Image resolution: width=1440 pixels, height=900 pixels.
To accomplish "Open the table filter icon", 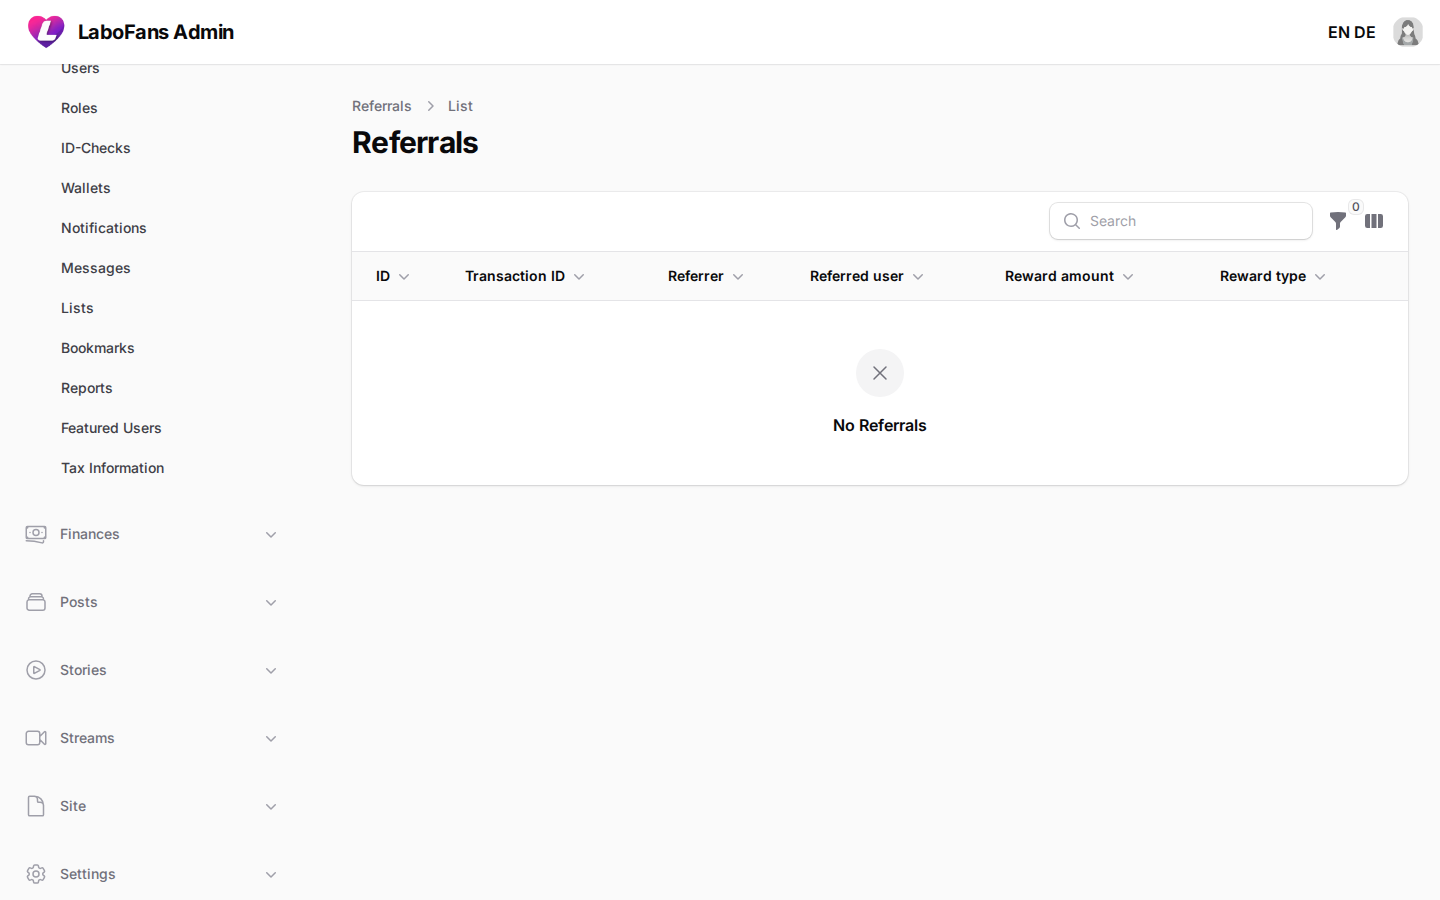I will (1337, 221).
